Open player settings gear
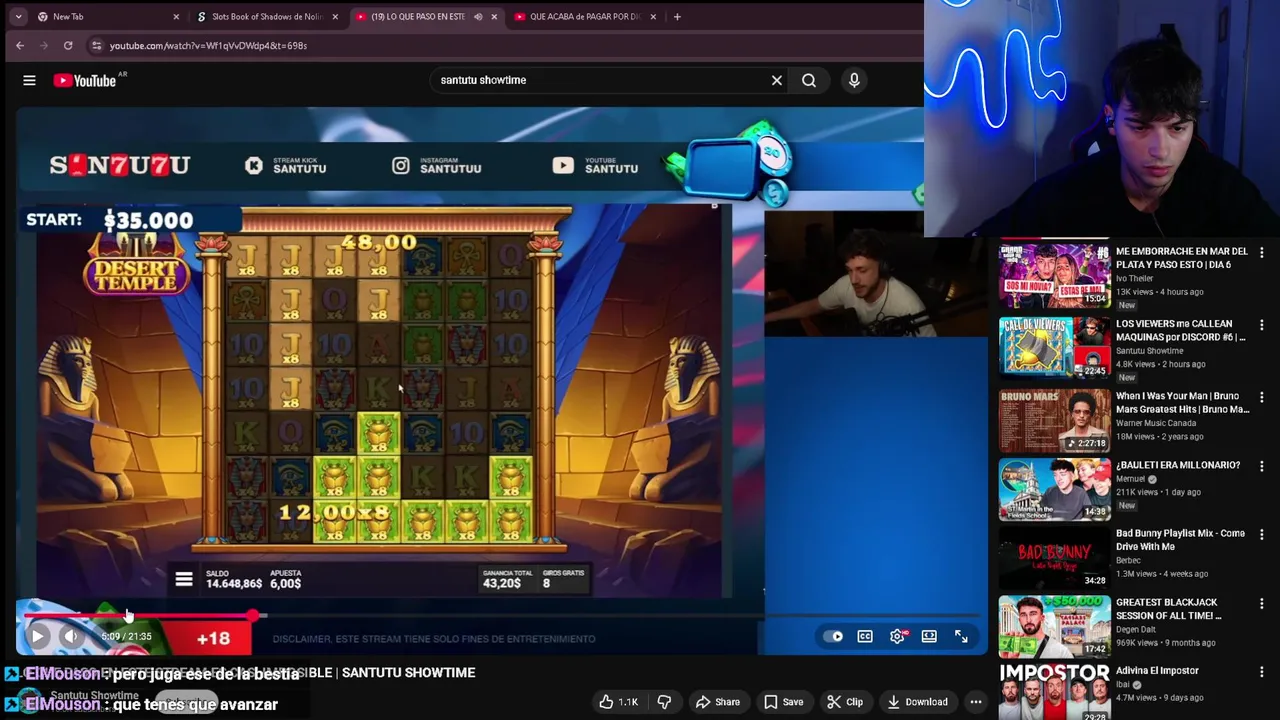Screen dimensions: 1280x720 (x=898, y=636)
